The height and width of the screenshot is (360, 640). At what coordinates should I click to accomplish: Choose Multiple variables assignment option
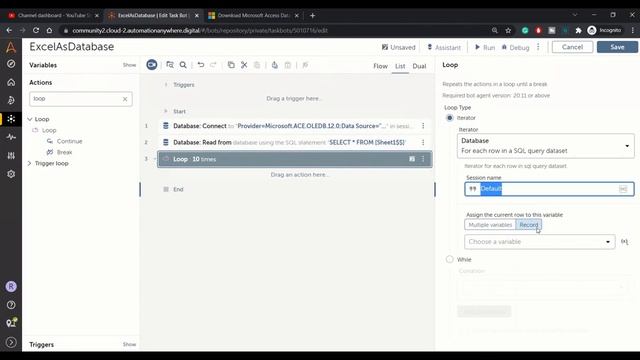(490, 225)
